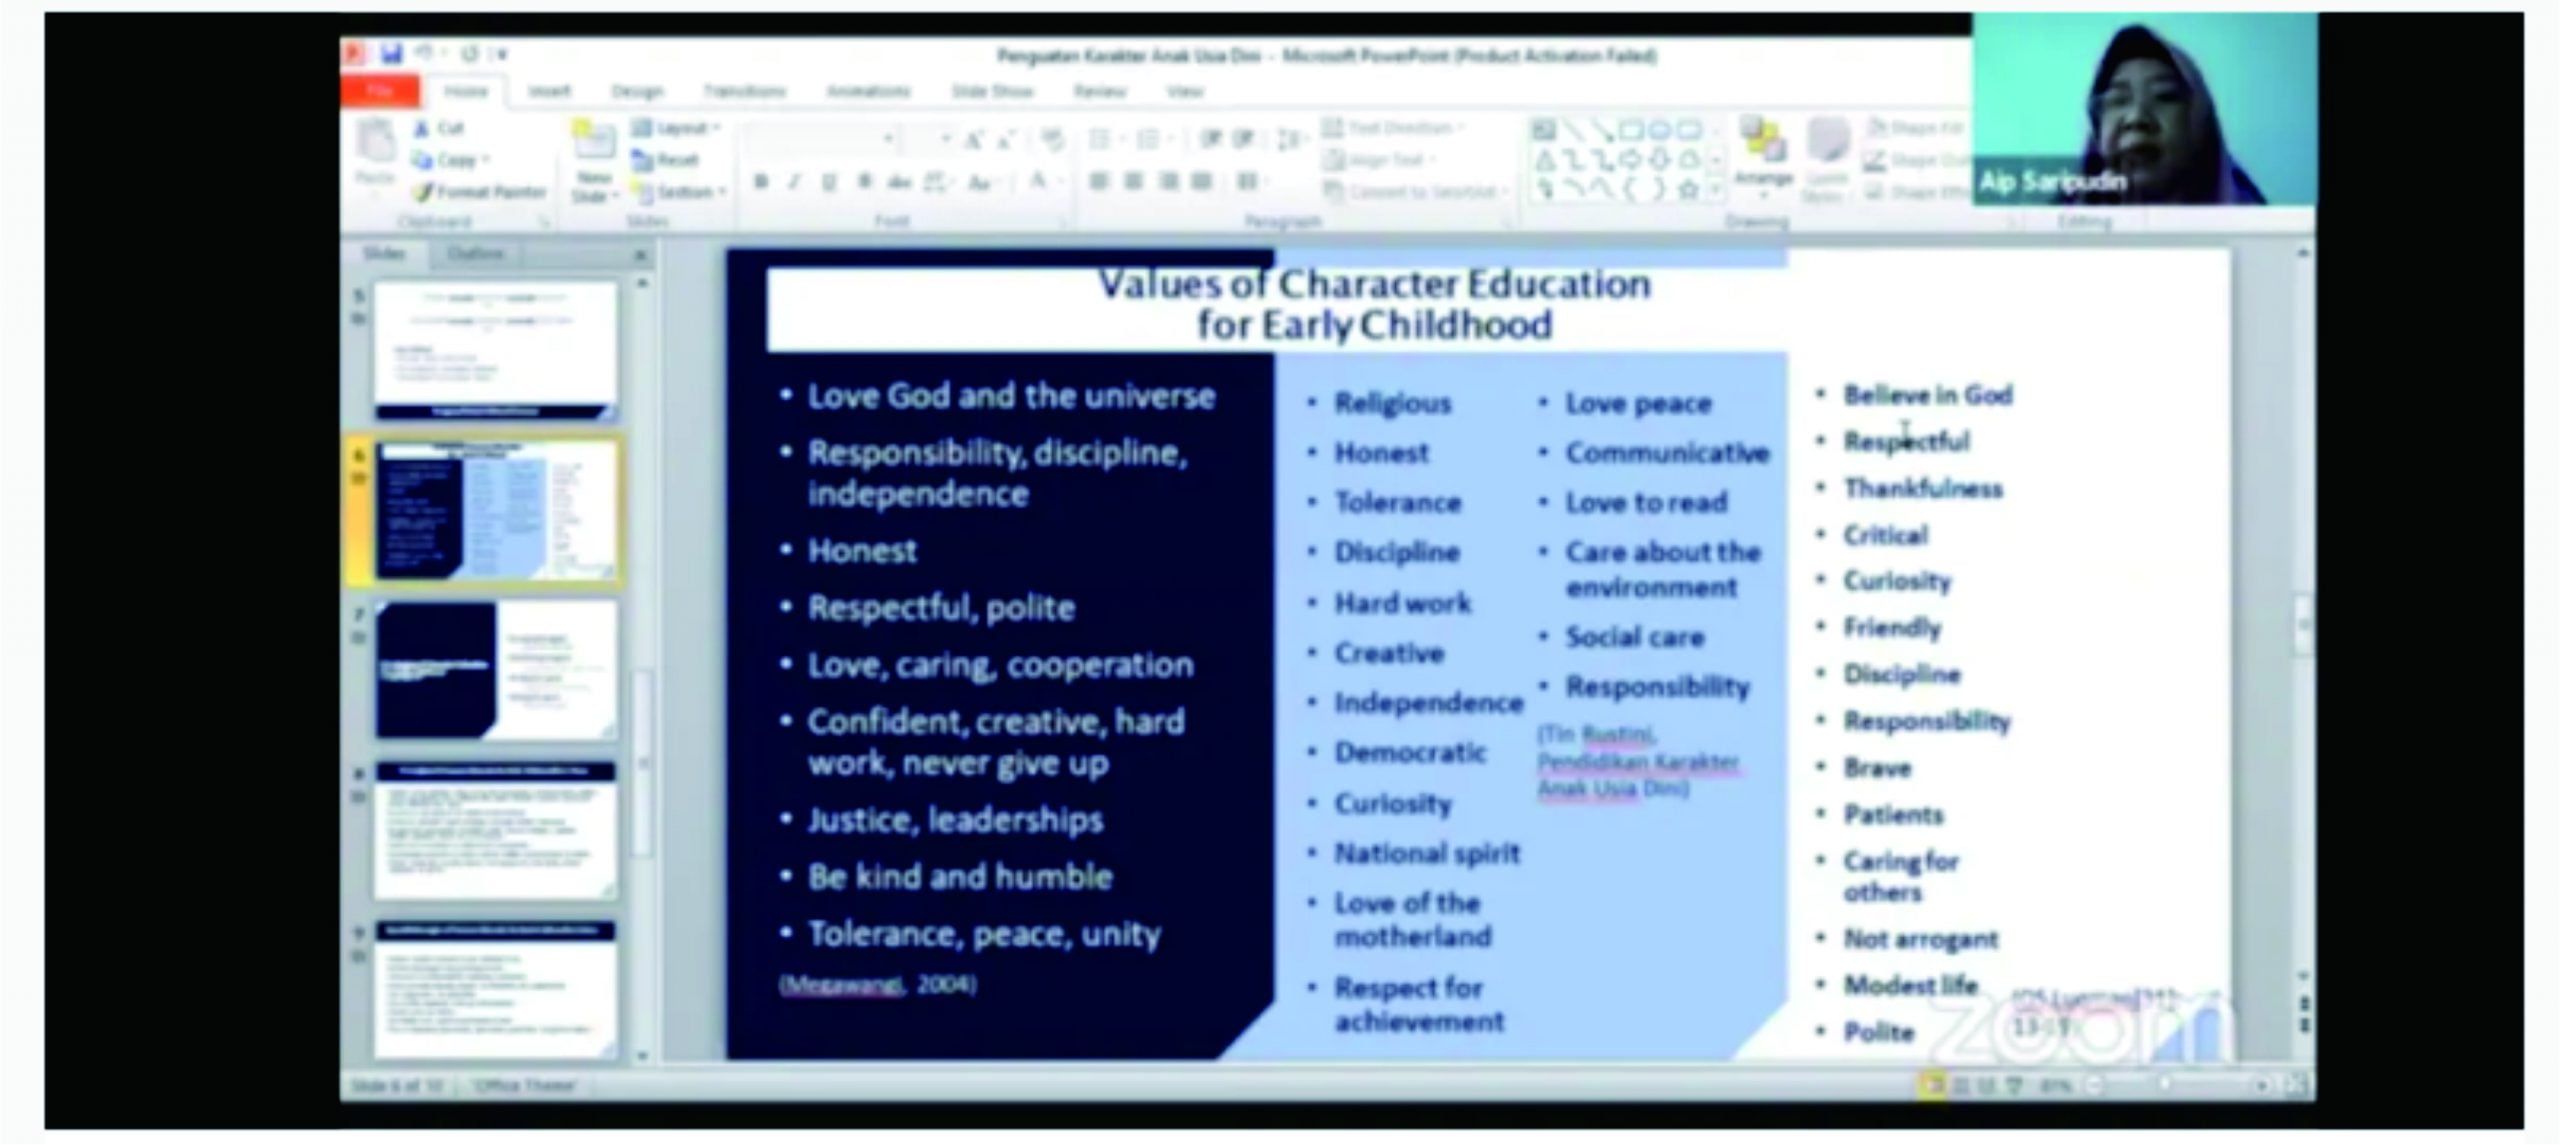The image size is (2560, 1145).
Task: Switch to the Insert ribbon tab
Action: pos(549,91)
